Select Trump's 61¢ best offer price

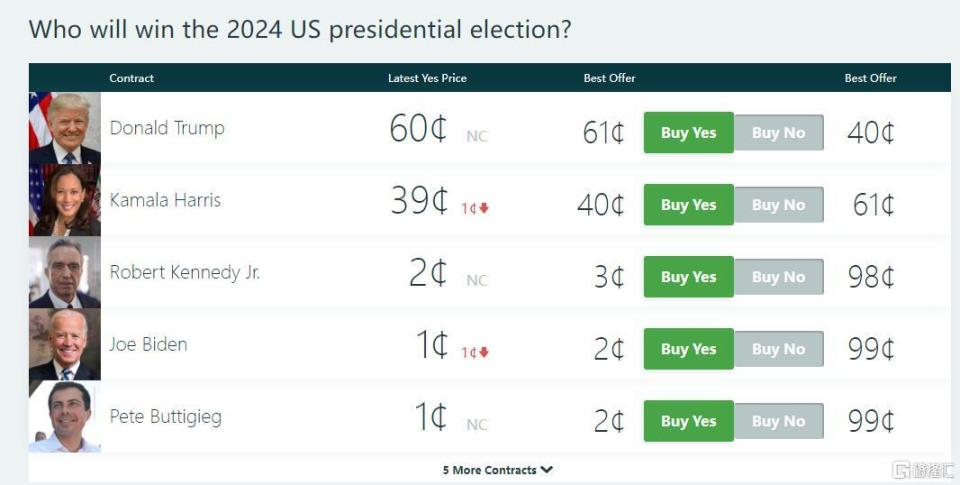(603, 133)
